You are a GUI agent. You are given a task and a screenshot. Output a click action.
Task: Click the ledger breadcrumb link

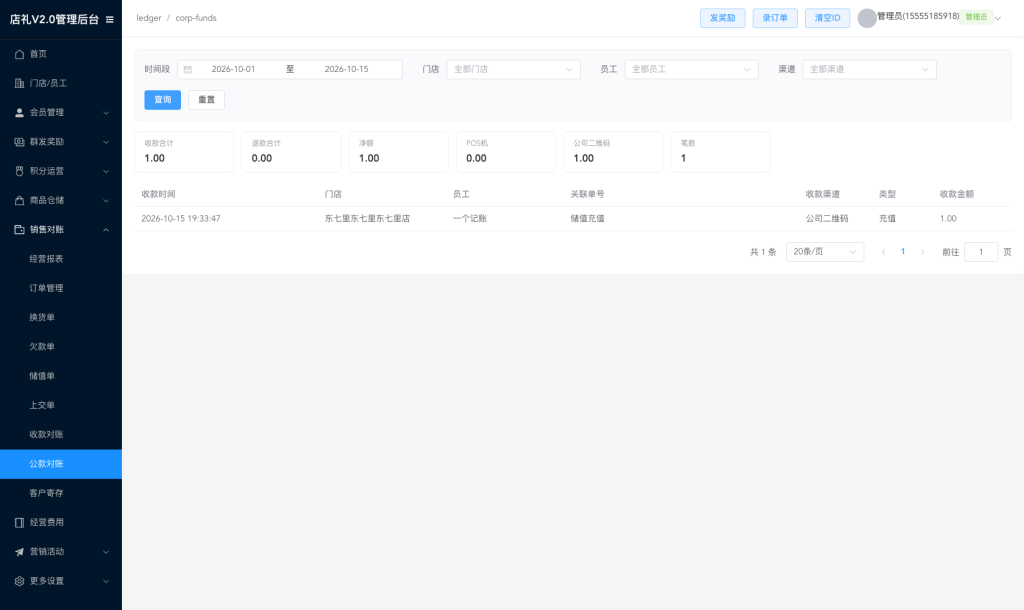point(149,18)
